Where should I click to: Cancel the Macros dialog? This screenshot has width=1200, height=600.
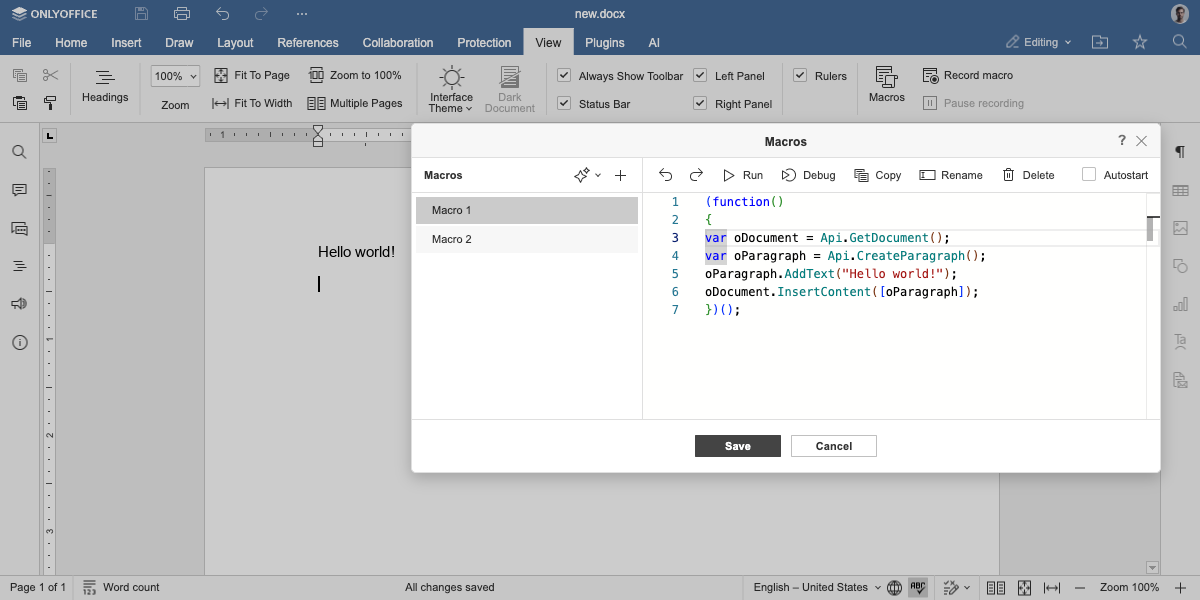pos(833,446)
